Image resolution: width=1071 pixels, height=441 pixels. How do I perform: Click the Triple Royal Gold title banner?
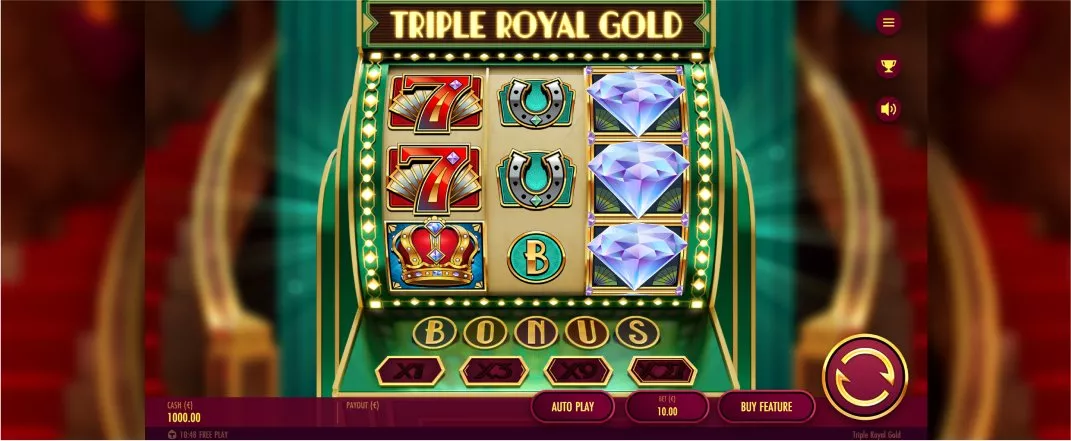pos(536,25)
